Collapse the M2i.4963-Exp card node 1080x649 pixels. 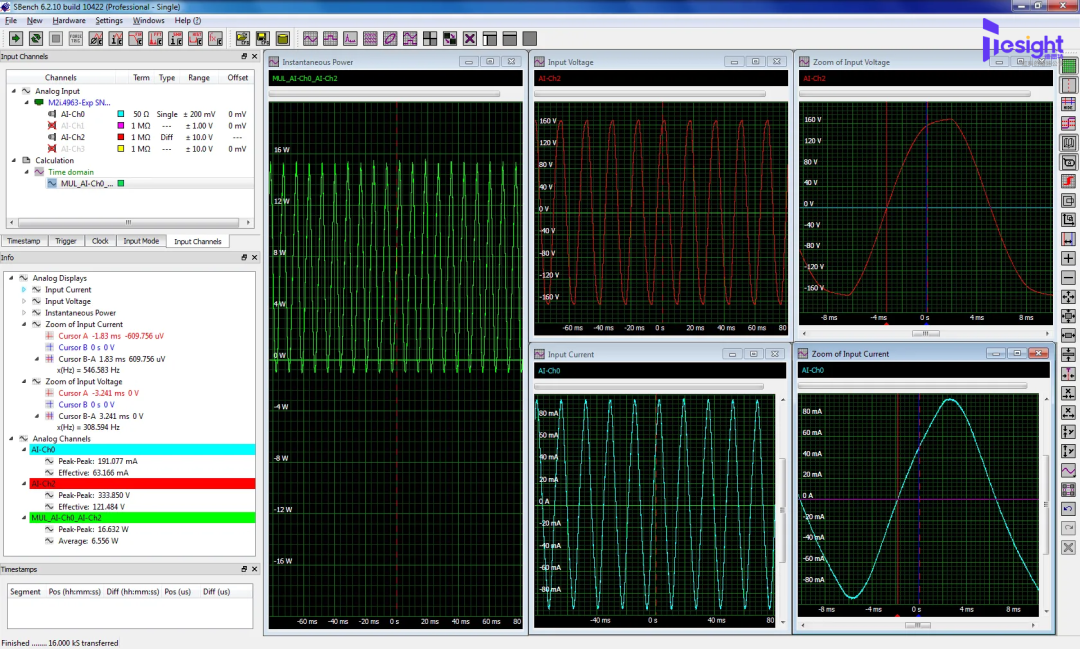point(27,103)
